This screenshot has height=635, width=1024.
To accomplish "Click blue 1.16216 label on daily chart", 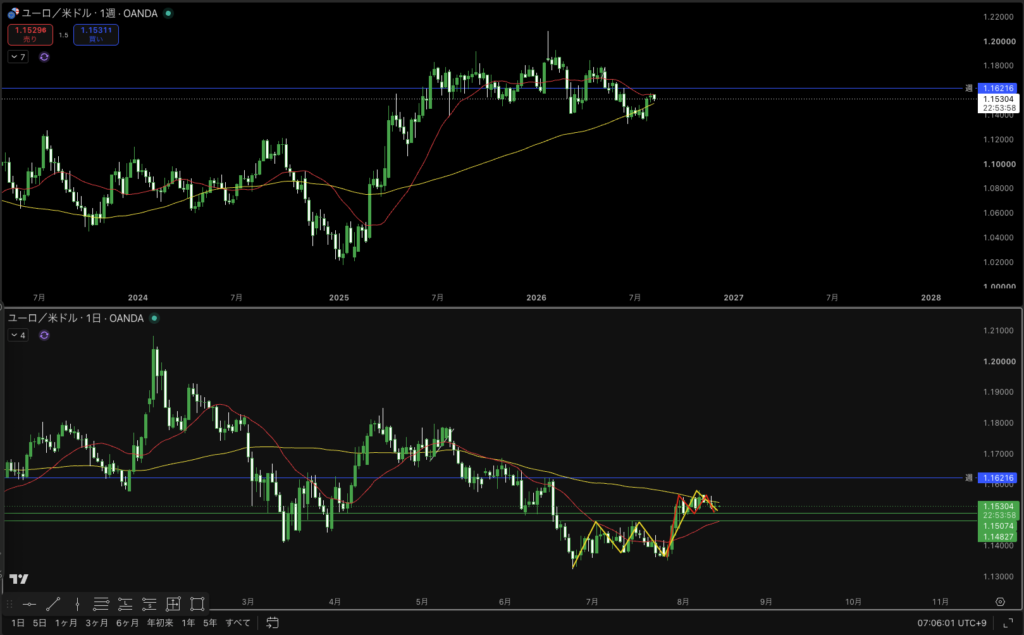I will [998, 478].
